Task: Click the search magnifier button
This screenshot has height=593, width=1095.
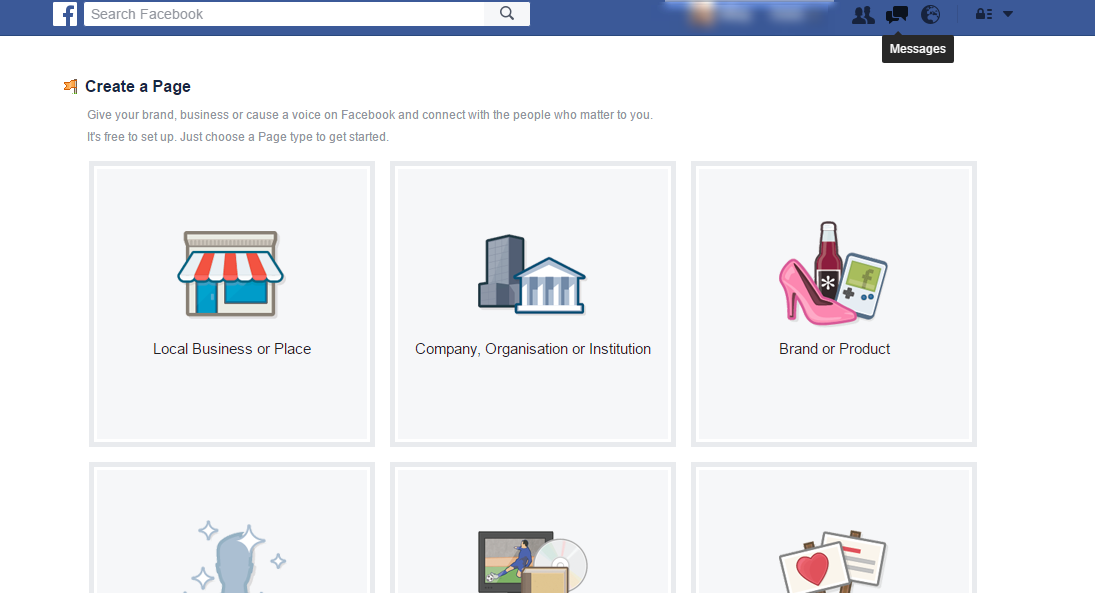Action: 507,14
